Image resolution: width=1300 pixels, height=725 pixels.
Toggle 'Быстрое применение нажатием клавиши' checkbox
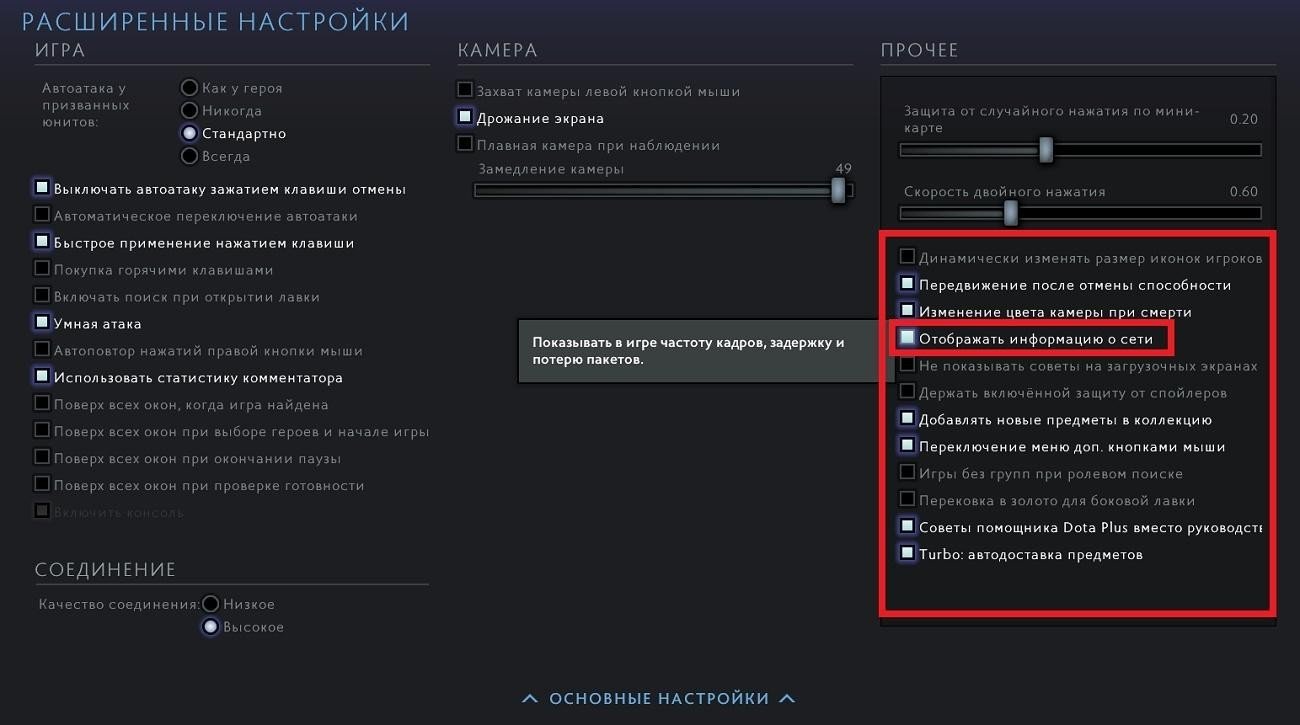42,242
